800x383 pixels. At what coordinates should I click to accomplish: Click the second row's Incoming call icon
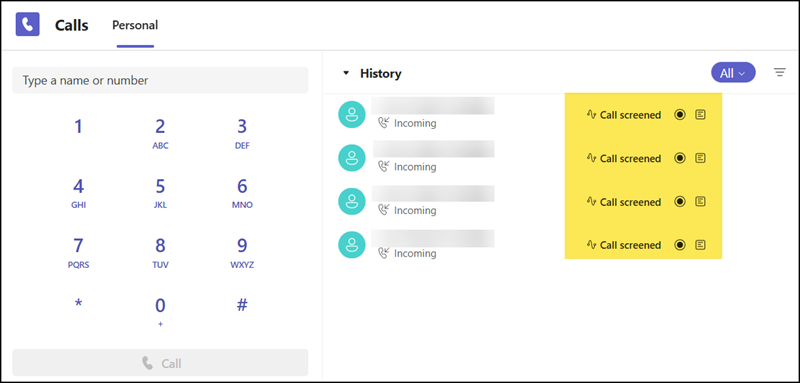(383, 166)
